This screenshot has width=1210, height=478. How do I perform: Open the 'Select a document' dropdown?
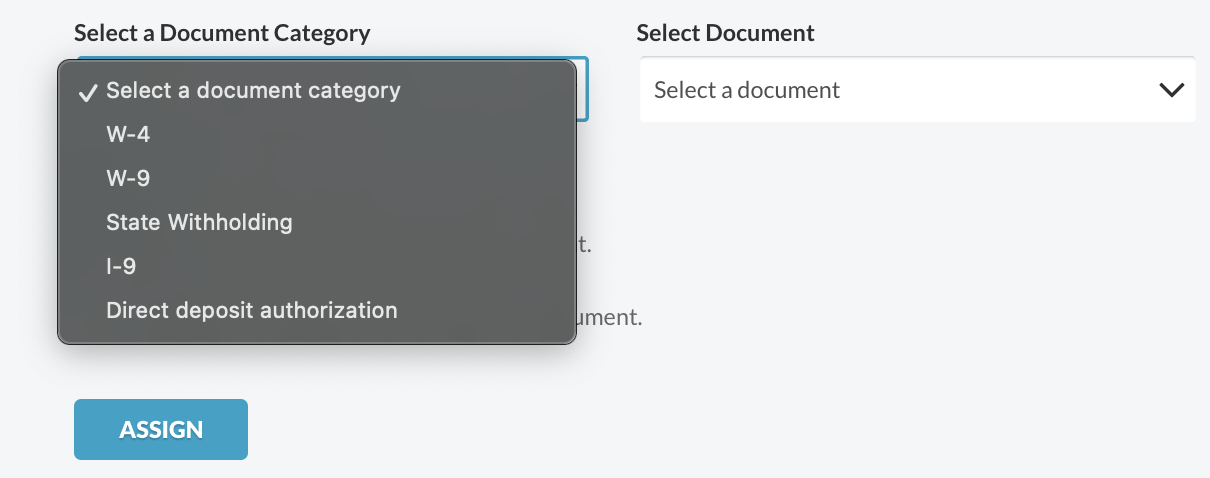917,90
